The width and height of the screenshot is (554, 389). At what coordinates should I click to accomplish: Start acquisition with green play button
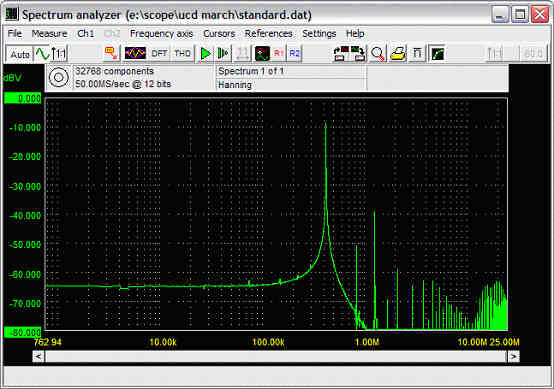pyautogui.click(x=206, y=54)
